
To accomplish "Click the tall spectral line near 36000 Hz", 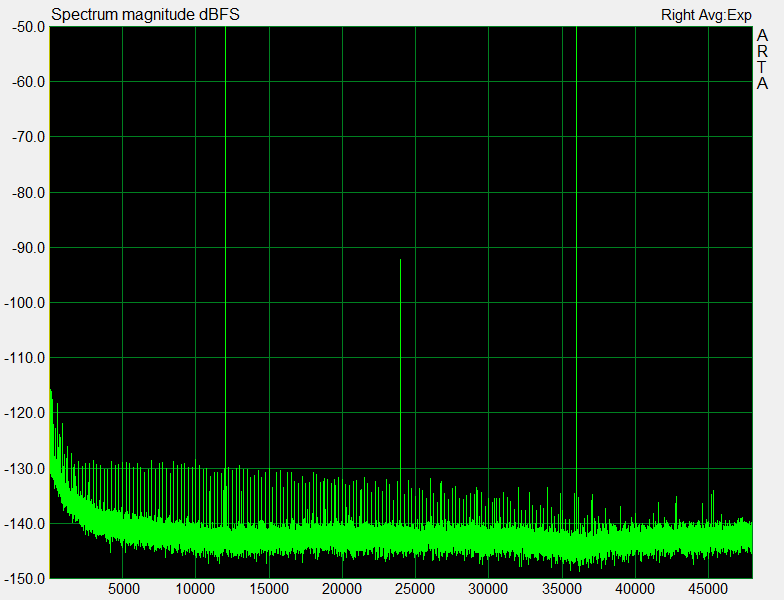I will [x=576, y=275].
